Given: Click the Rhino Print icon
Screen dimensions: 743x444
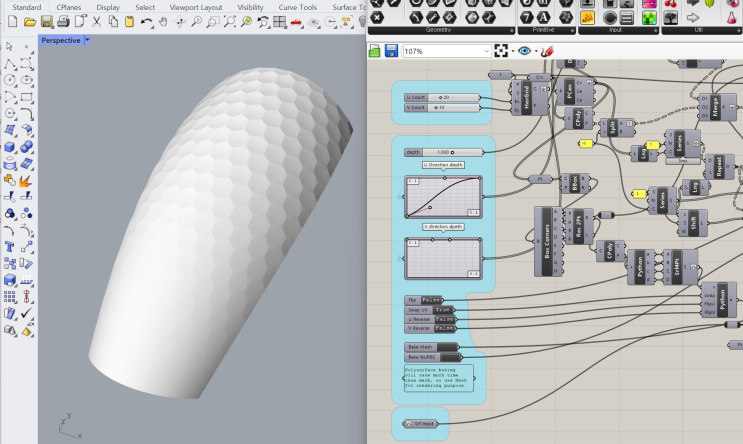Looking at the screenshot, I should coord(63,21).
